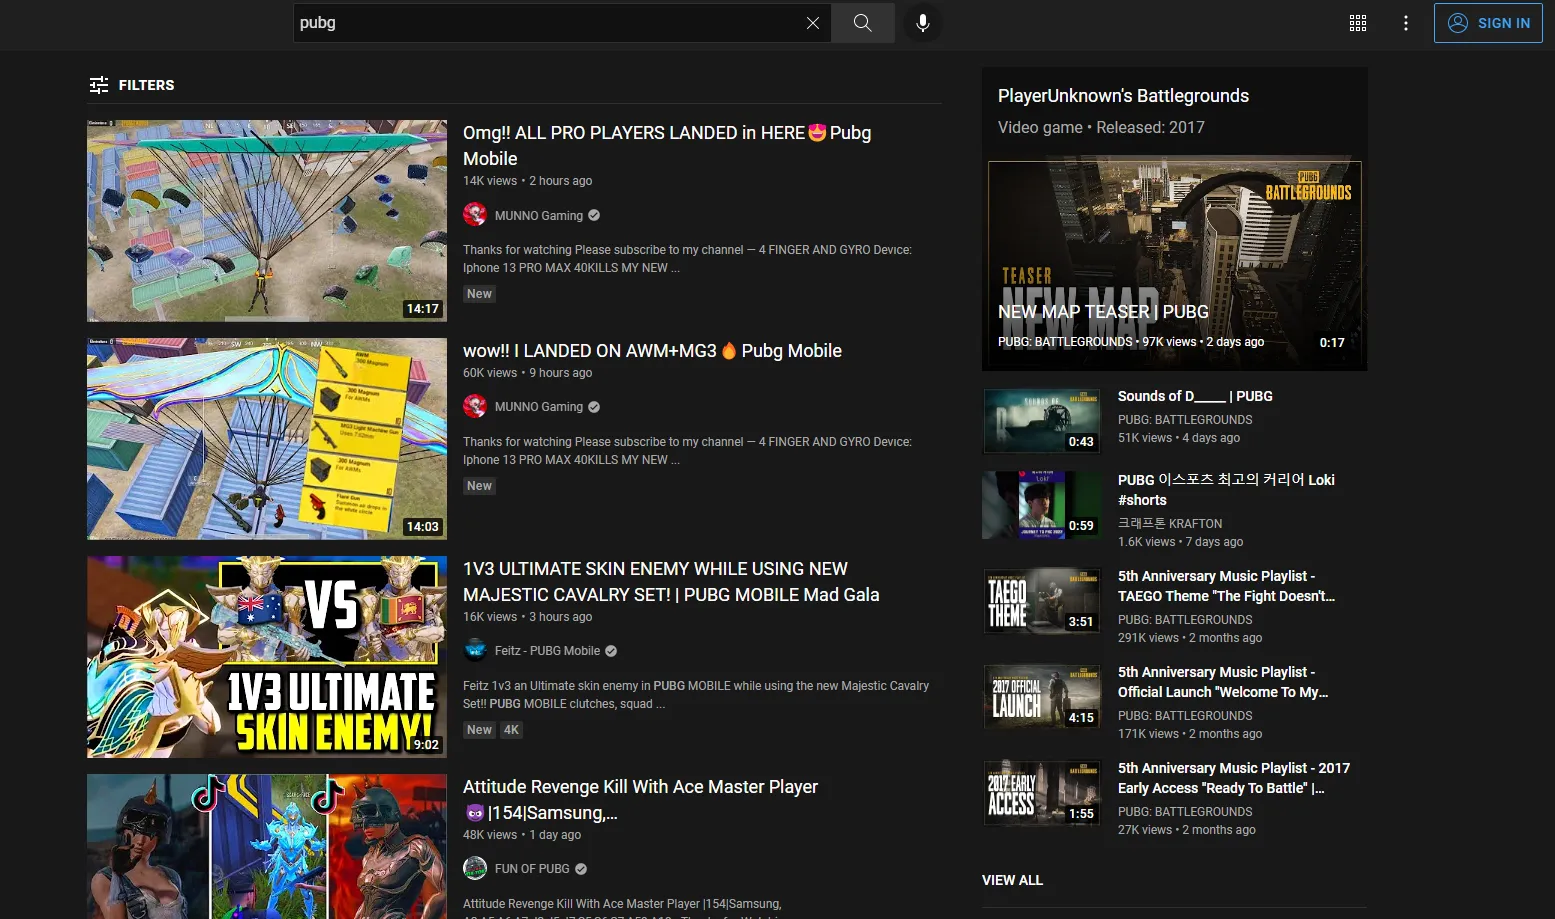Clear the pubg search text
1555x919 pixels.
coord(812,23)
